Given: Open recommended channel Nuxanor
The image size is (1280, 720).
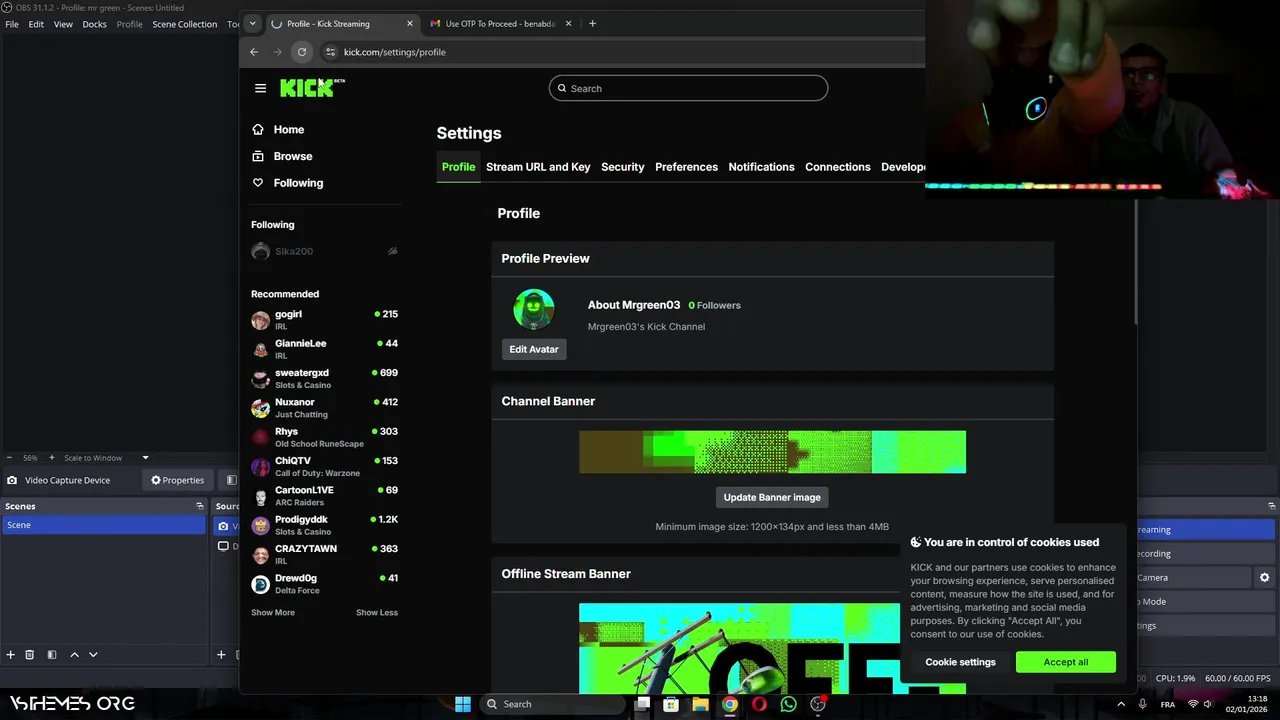Looking at the screenshot, I should pos(325,408).
